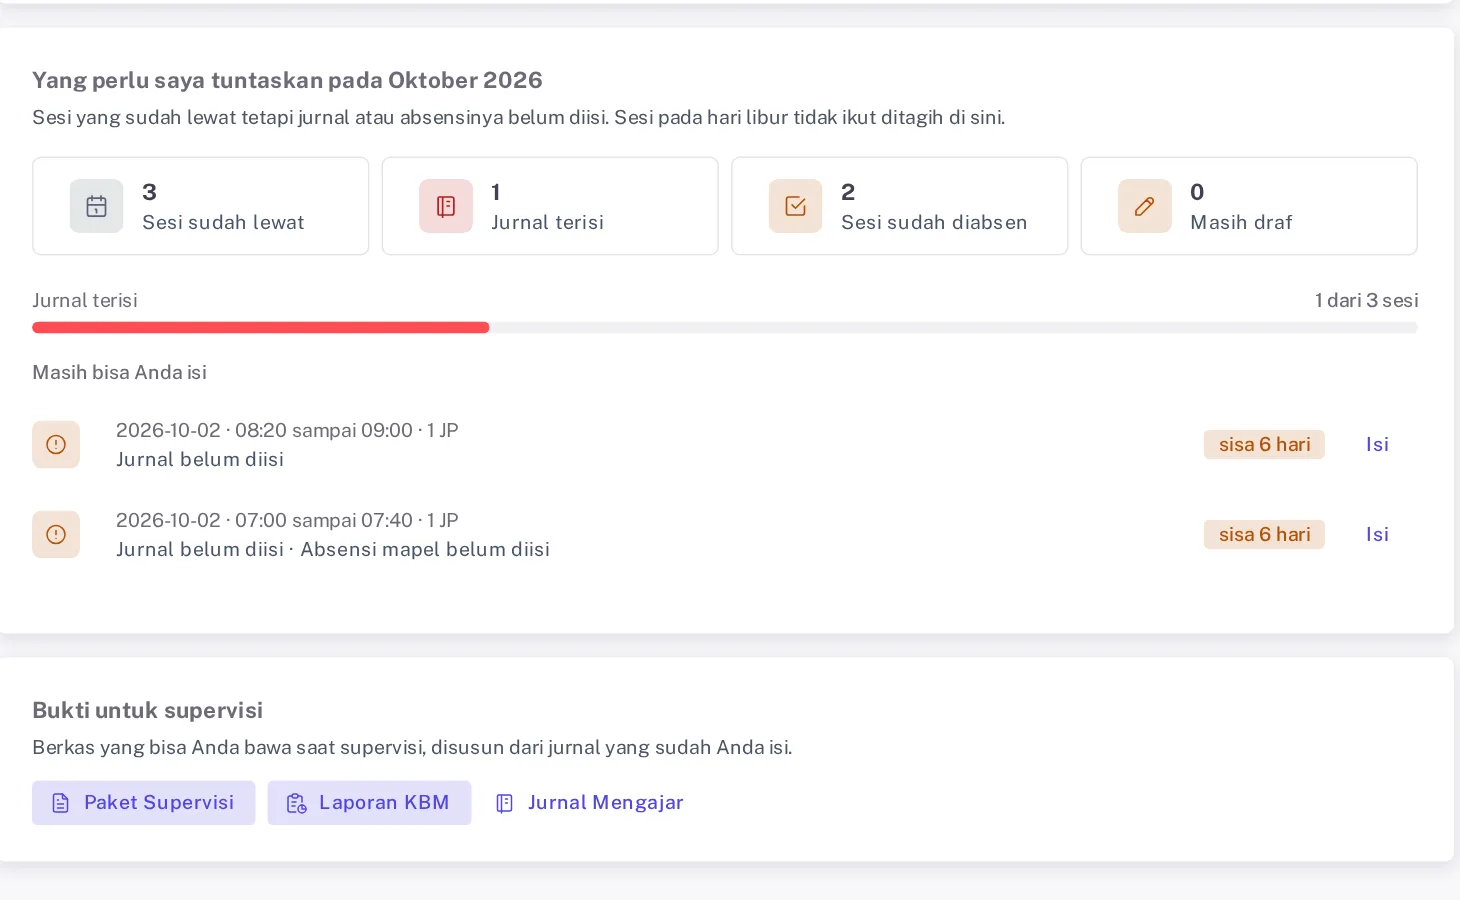Click the sisa 6 hari badge for 08:20 session
Screen dimensions: 1460x900
point(1264,444)
